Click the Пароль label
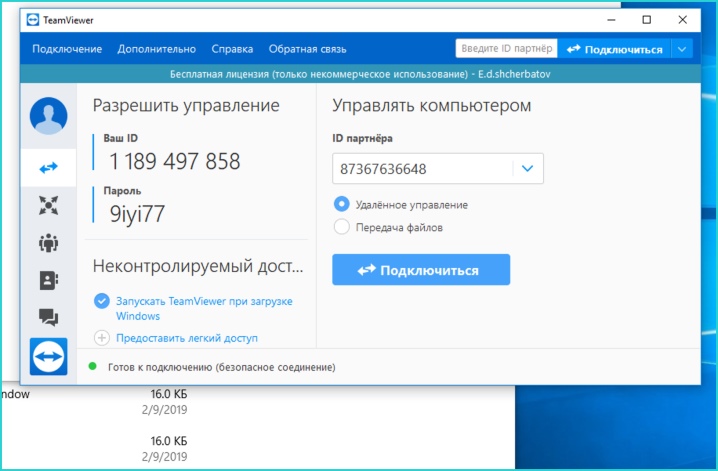 122,191
